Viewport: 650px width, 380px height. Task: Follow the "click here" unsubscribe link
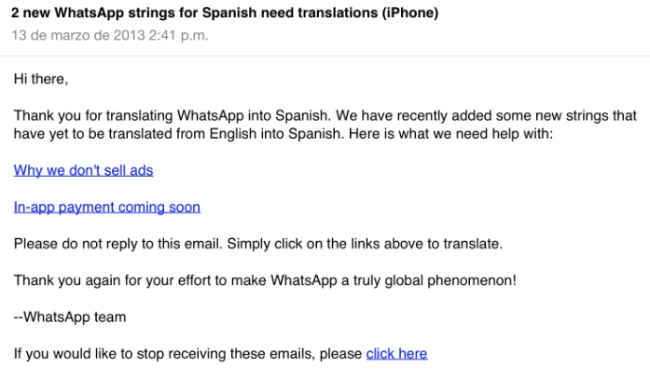pos(397,353)
